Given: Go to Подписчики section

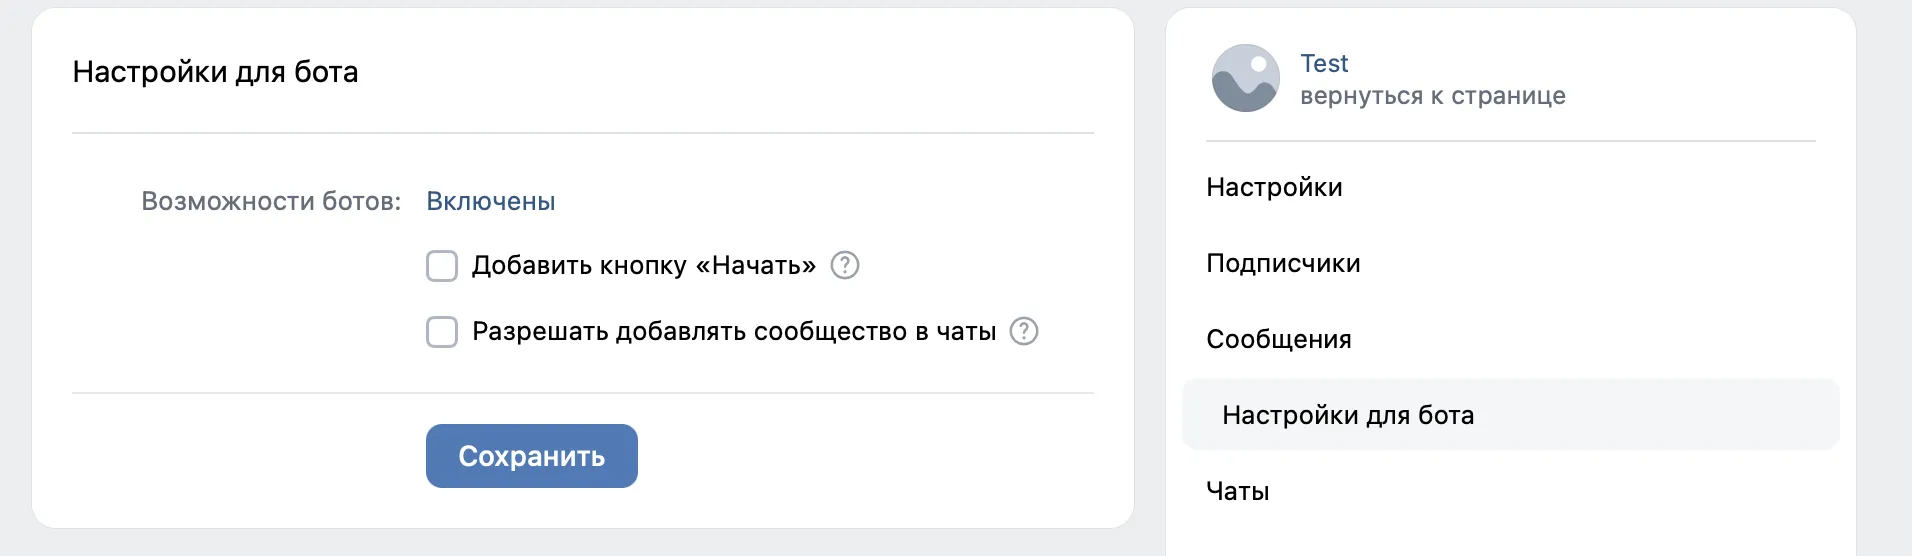Looking at the screenshot, I should [1283, 263].
